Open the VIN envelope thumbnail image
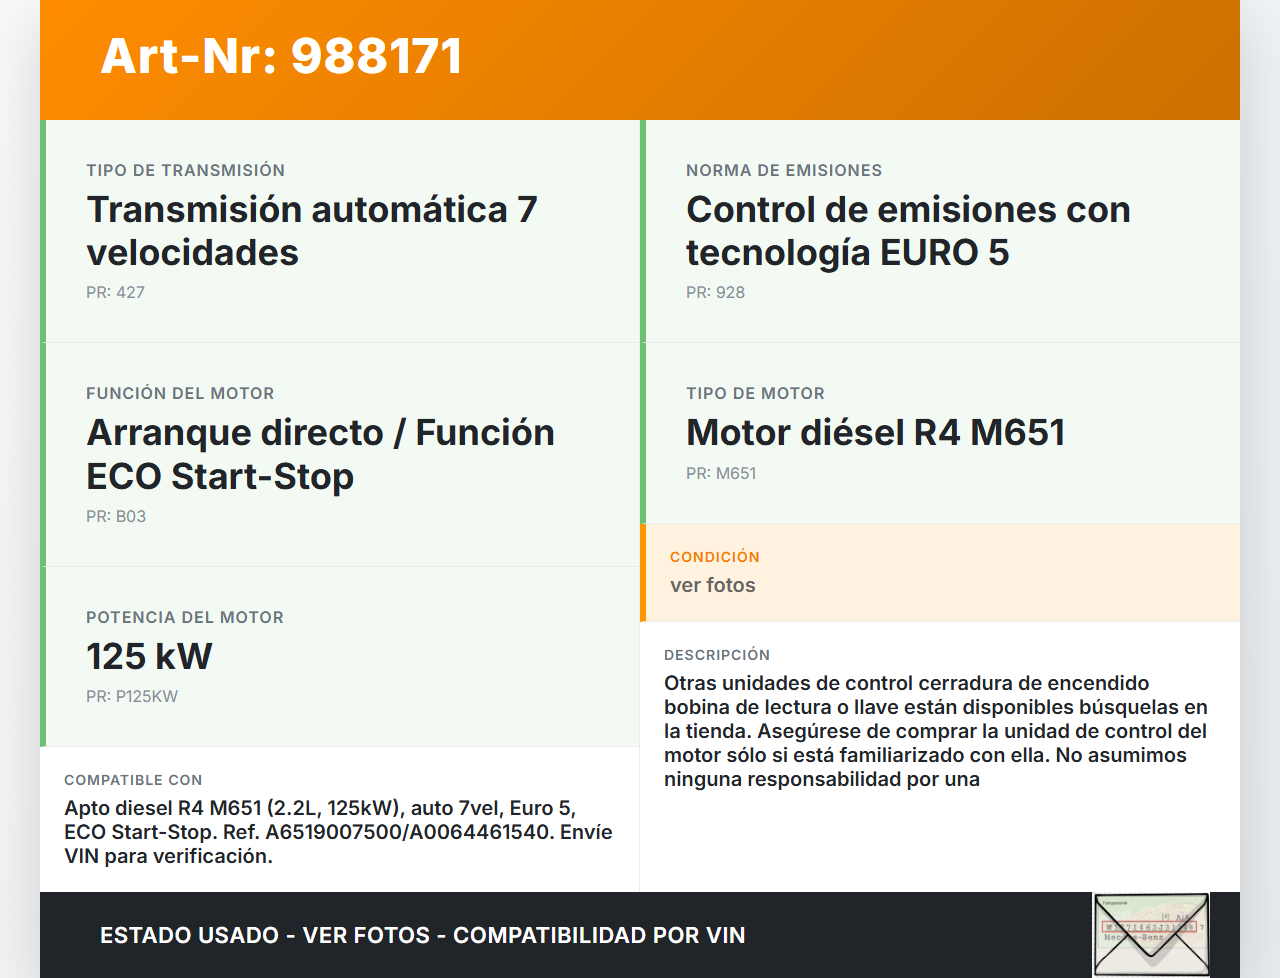Screen dimensions: 1280x978 pyautogui.click(x=1151, y=934)
